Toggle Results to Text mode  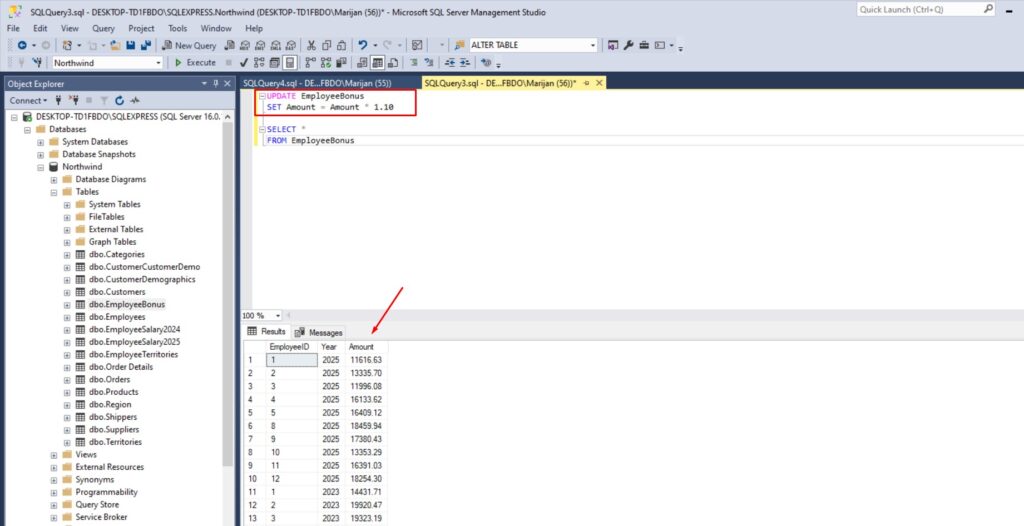point(362,63)
